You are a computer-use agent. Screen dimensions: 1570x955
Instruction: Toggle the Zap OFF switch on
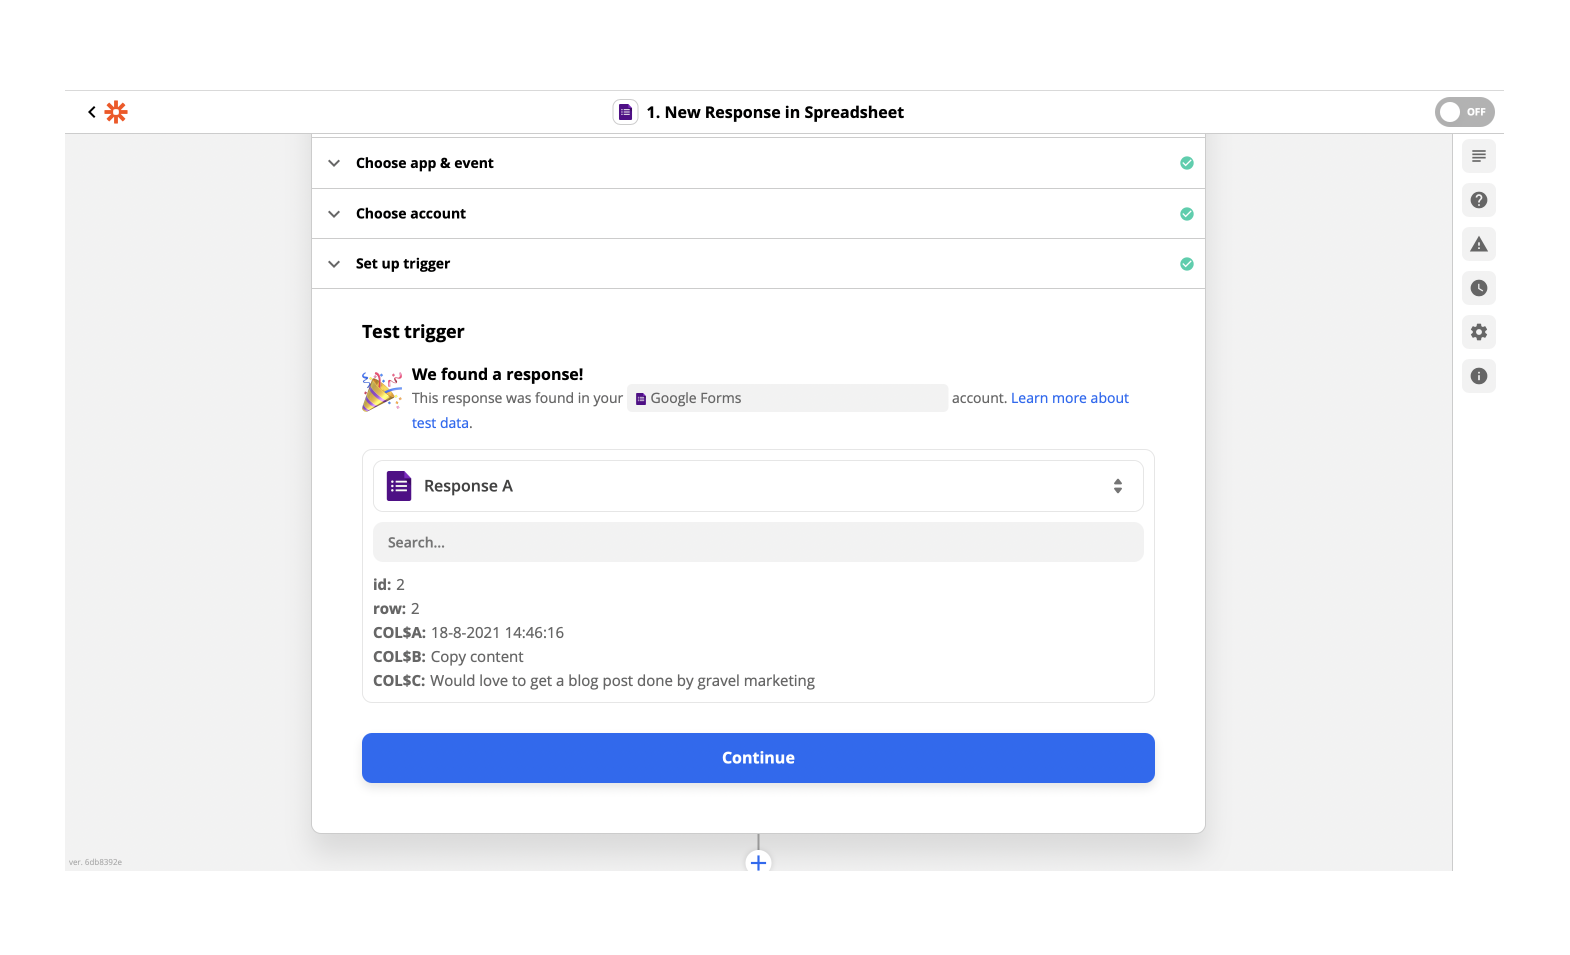(1464, 112)
